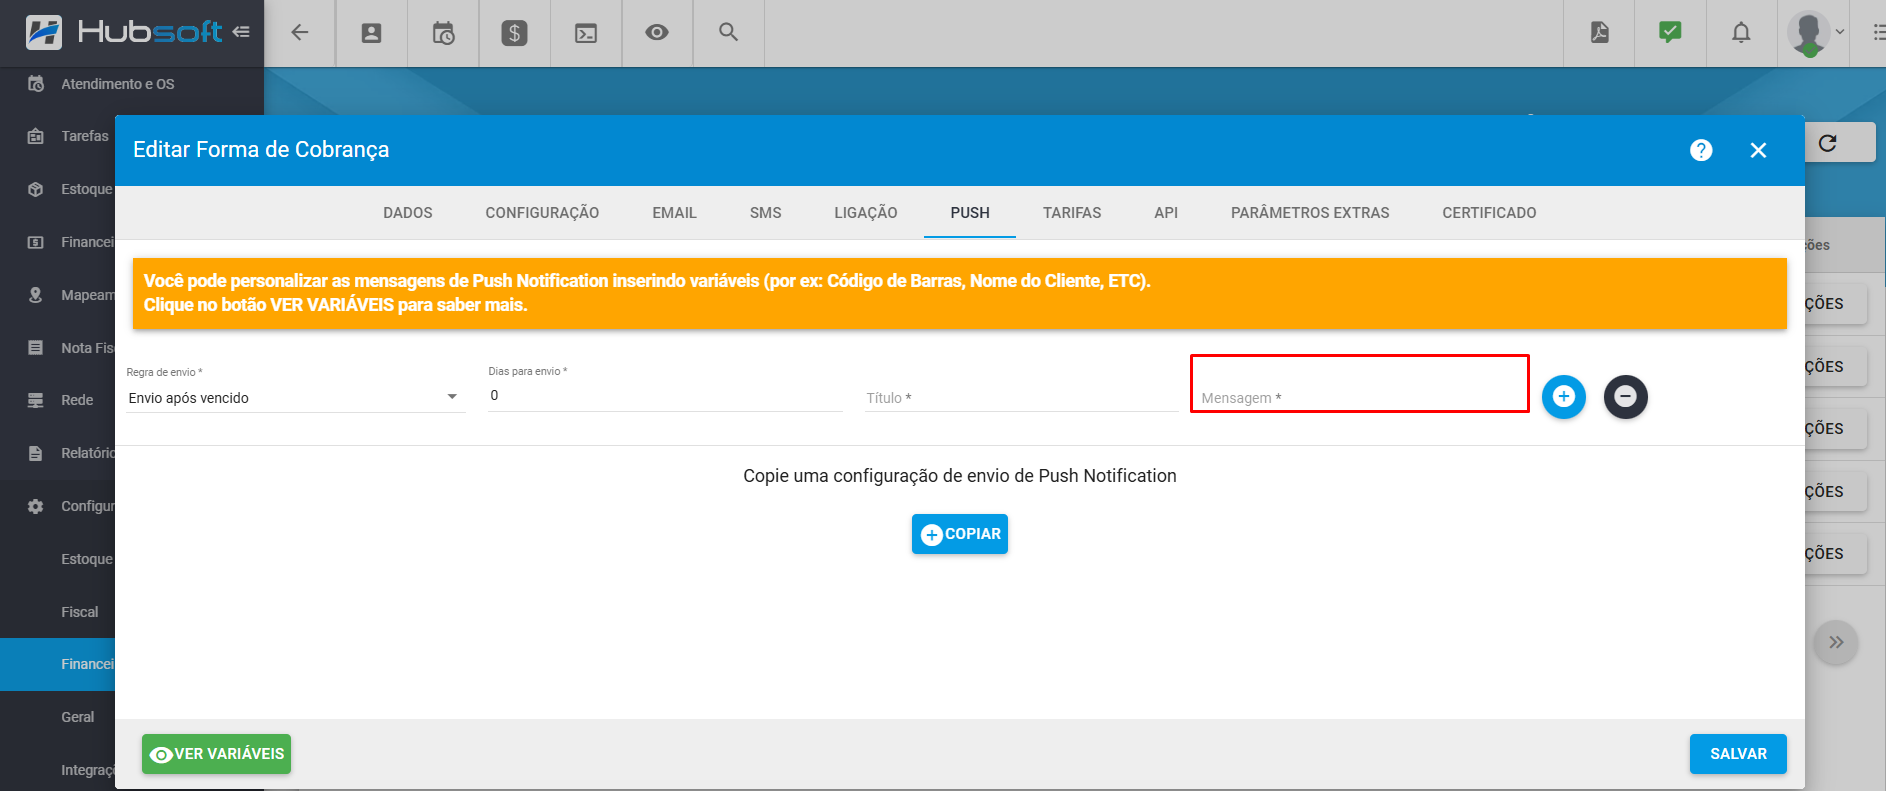This screenshot has height=791, width=1886.
Task: Click the Mensagem input field
Action: pyautogui.click(x=1359, y=398)
